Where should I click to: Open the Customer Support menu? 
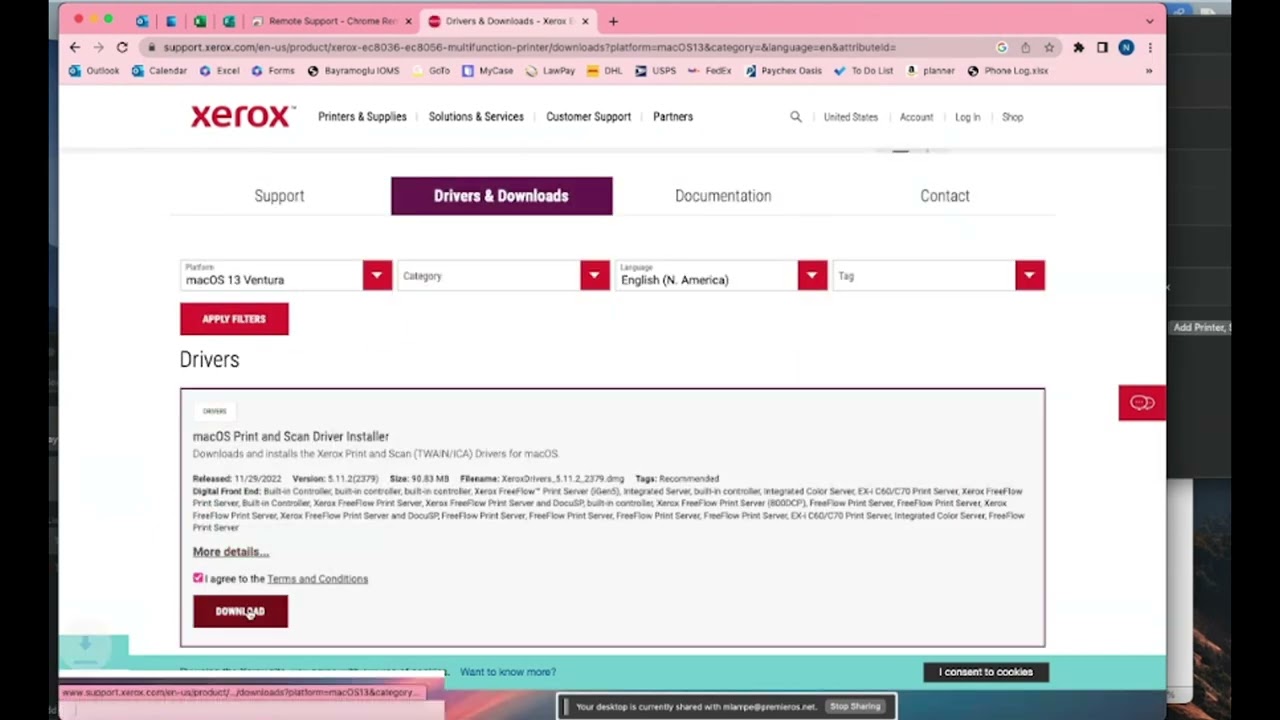coord(588,117)
